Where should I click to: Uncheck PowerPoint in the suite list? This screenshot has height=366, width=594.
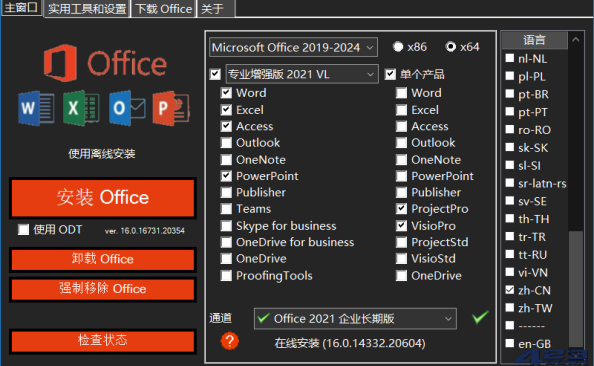click(x=226, y=176)
